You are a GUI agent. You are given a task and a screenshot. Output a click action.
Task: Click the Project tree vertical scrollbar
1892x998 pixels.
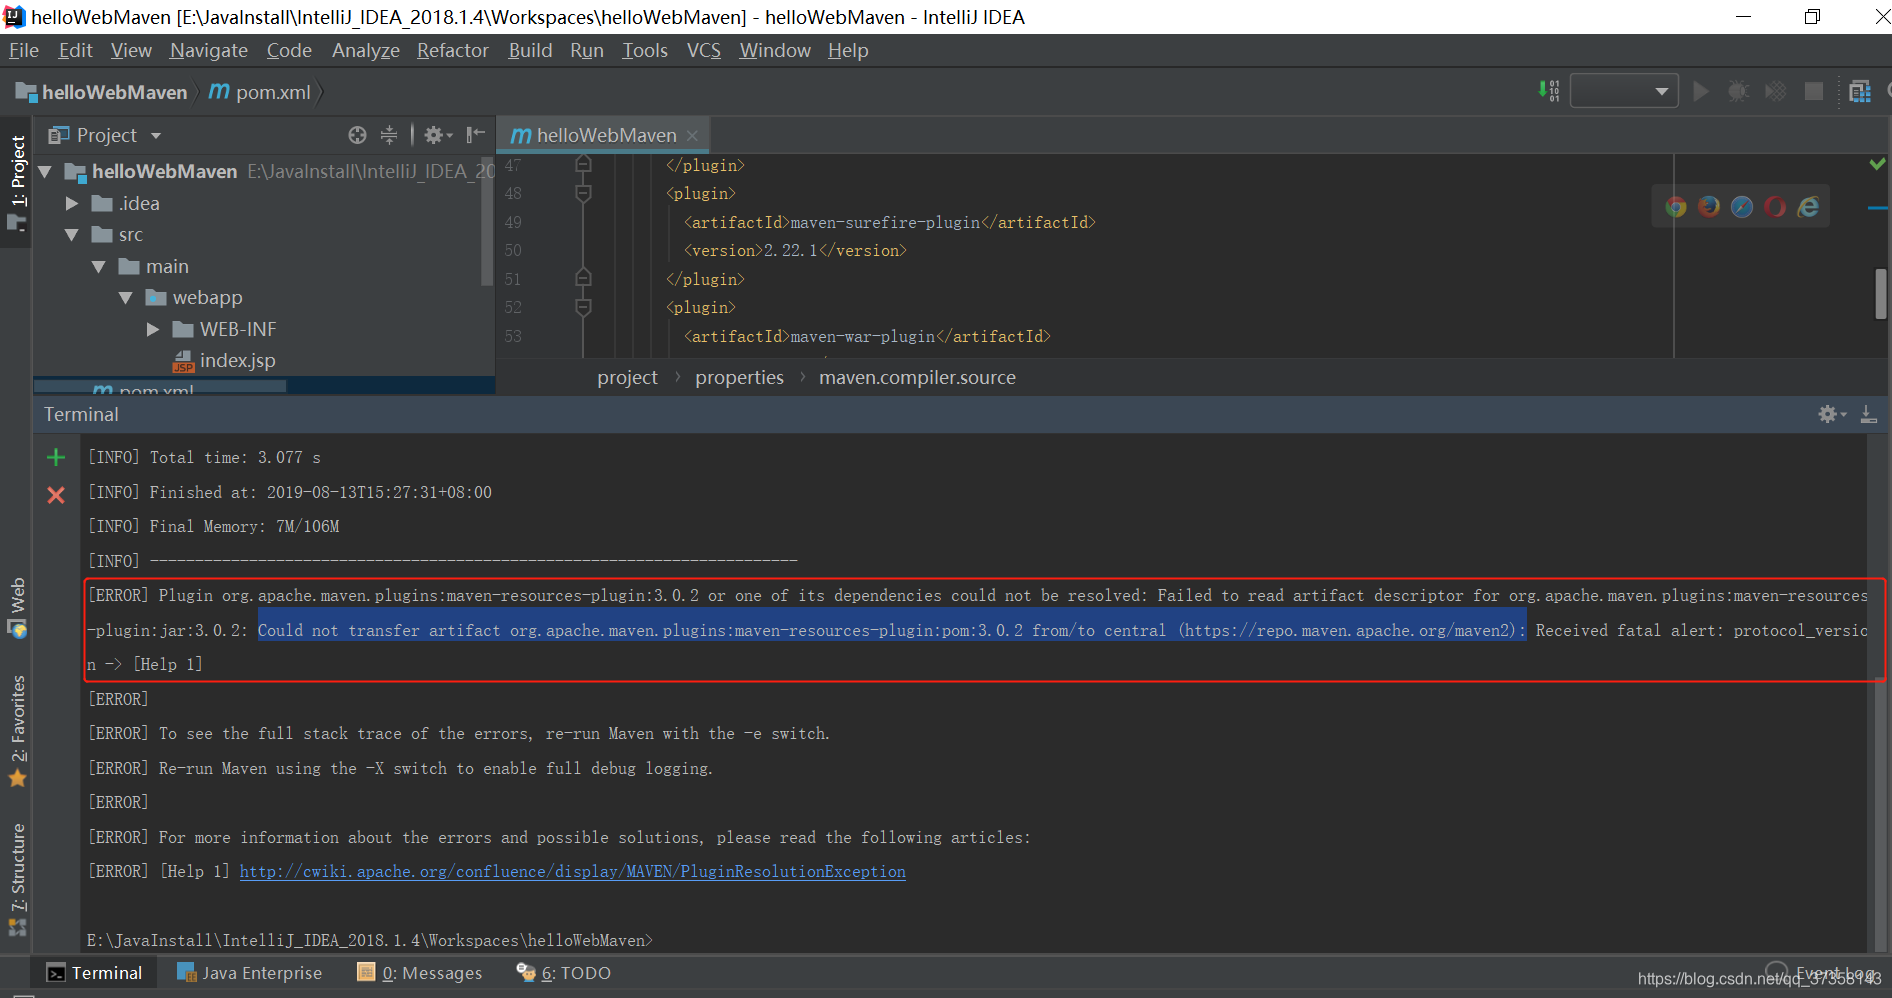tap(487, 222)
